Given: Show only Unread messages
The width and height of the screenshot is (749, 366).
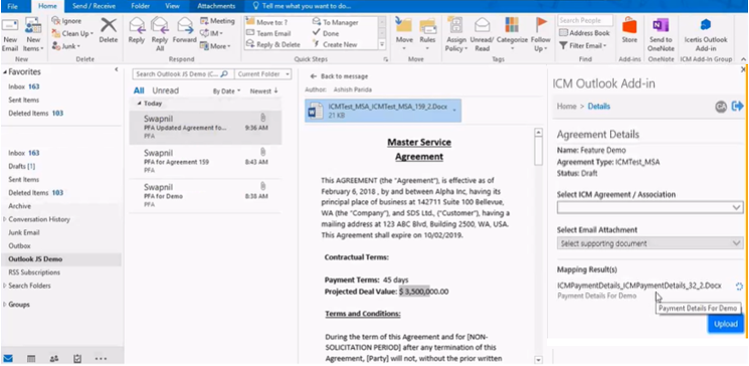Looking at the screenshot, I should 165,91.
